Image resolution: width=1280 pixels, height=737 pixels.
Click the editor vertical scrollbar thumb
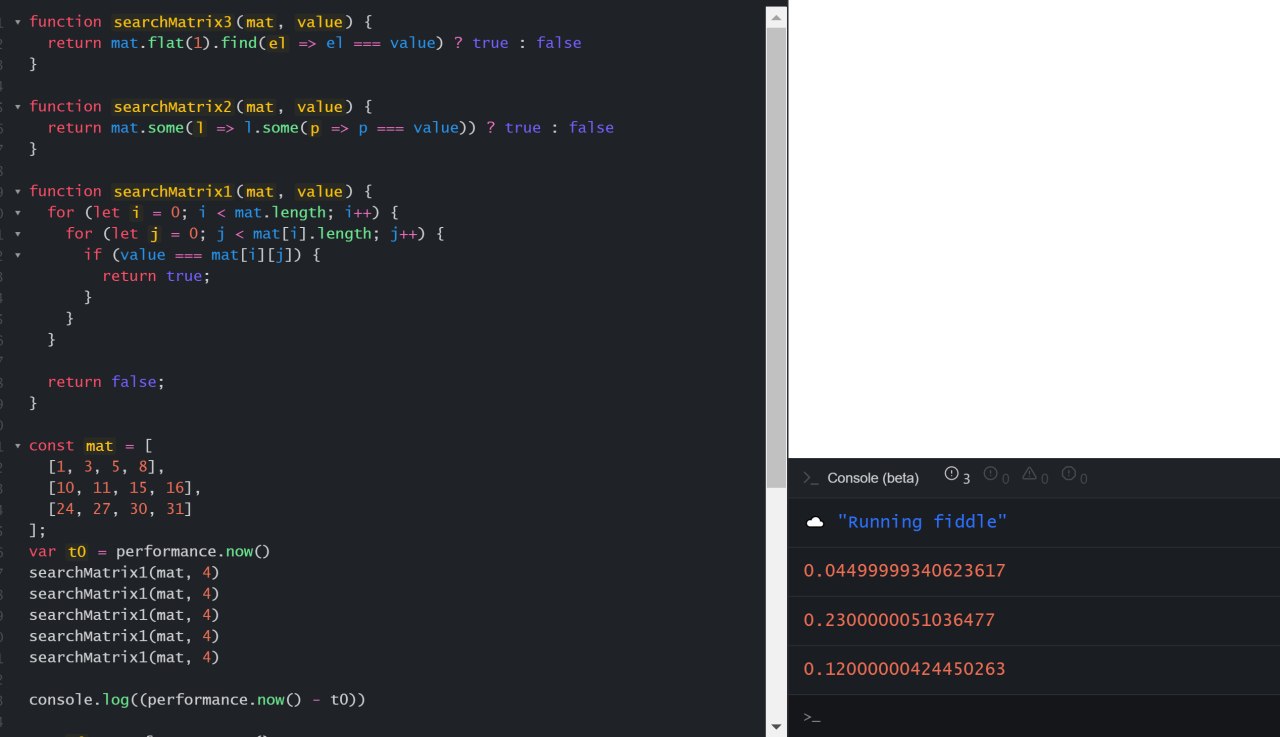pos(777,258)
